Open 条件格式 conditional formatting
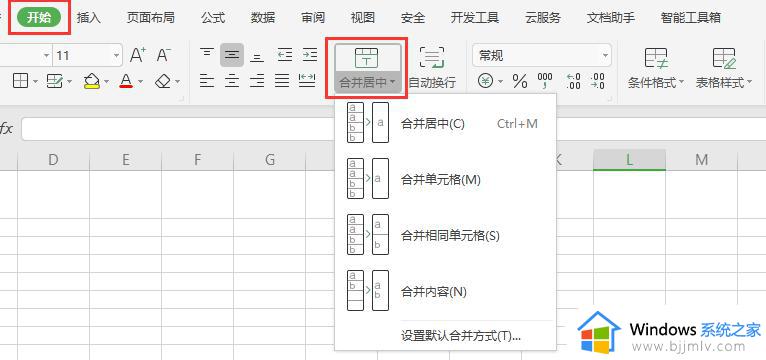This screenshot has width=766, height=360. [656, 68]
